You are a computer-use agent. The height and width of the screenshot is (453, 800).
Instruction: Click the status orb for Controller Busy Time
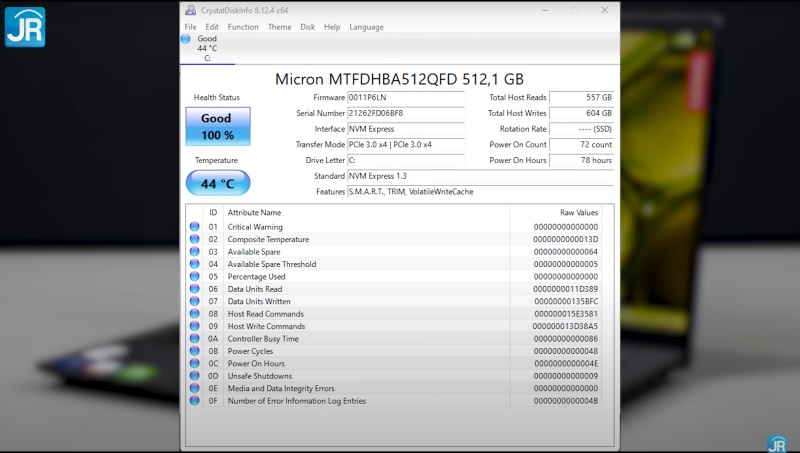[x=194, y=338]
